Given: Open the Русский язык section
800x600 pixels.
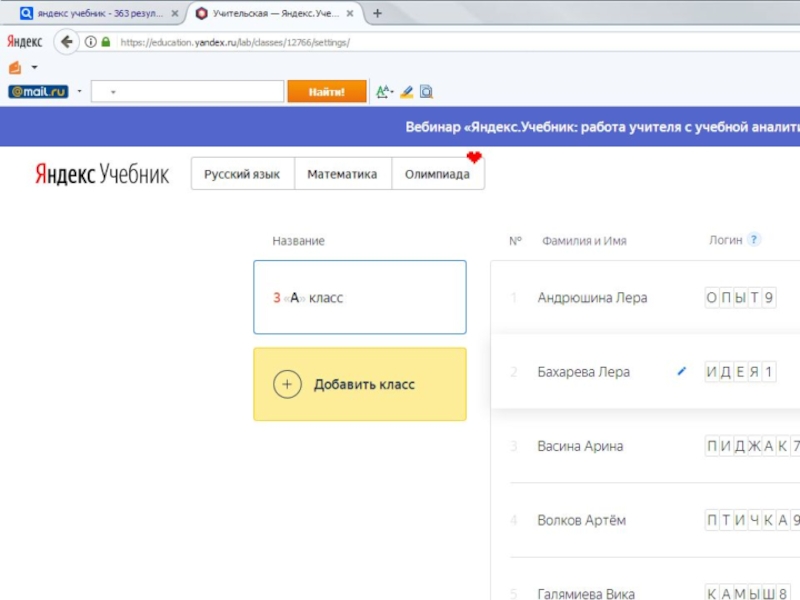Looking at the screenshot, I should 242,174.
